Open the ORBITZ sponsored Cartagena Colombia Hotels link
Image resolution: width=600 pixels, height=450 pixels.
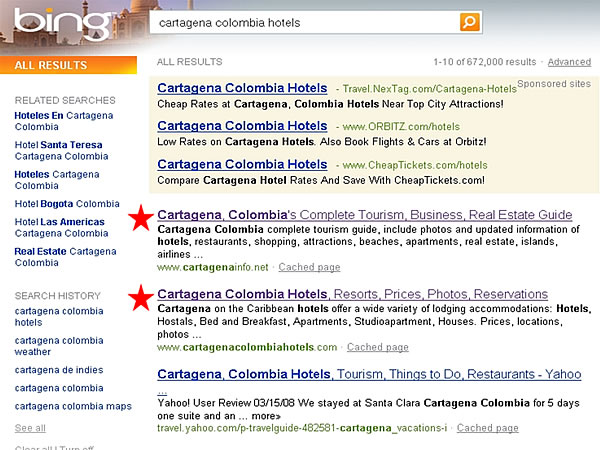(x=242, y=126)
